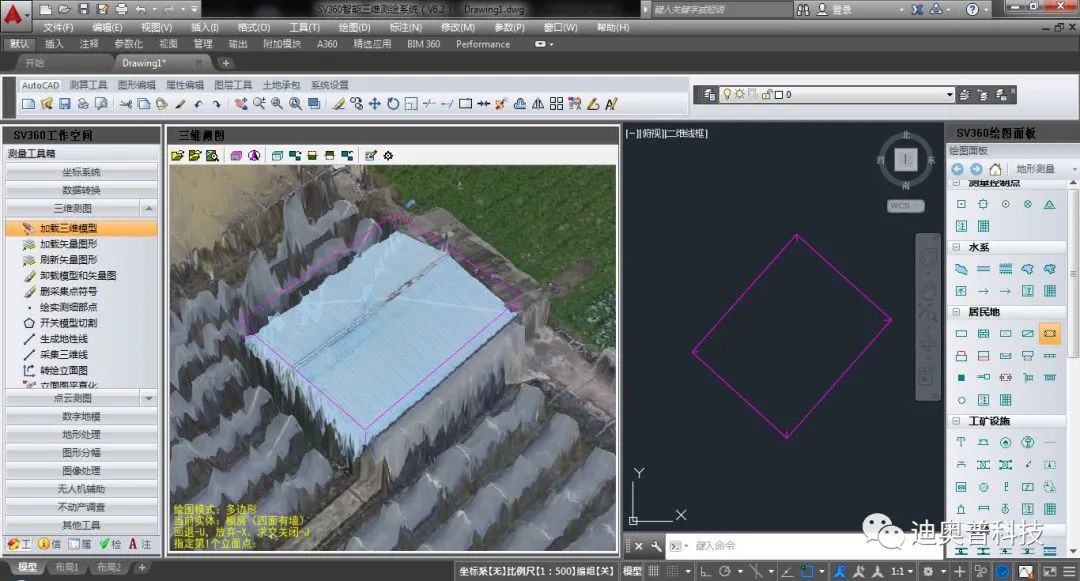Screen dimensions: 1080x581
Task: Toggle polar tracking in status bar
Action: (x=725, y=571)
